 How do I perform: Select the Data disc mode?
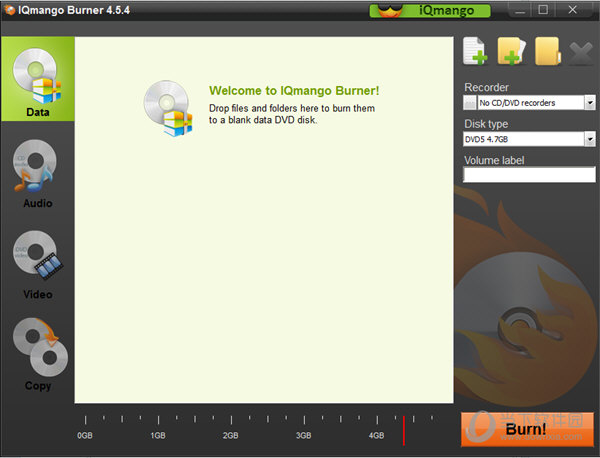coord(38,79)
